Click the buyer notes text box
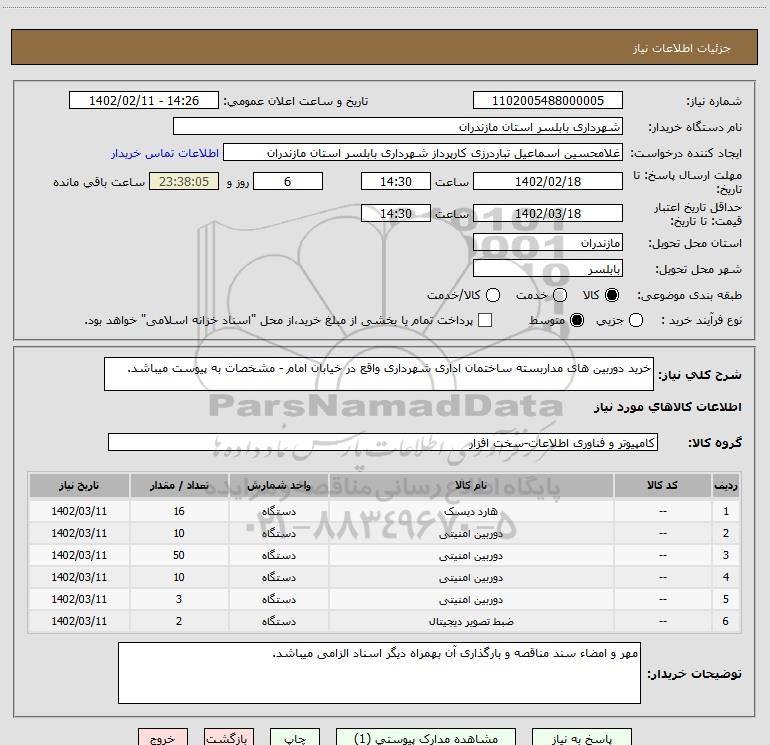This screenshot has height=745, width=770. coord(379,673)
